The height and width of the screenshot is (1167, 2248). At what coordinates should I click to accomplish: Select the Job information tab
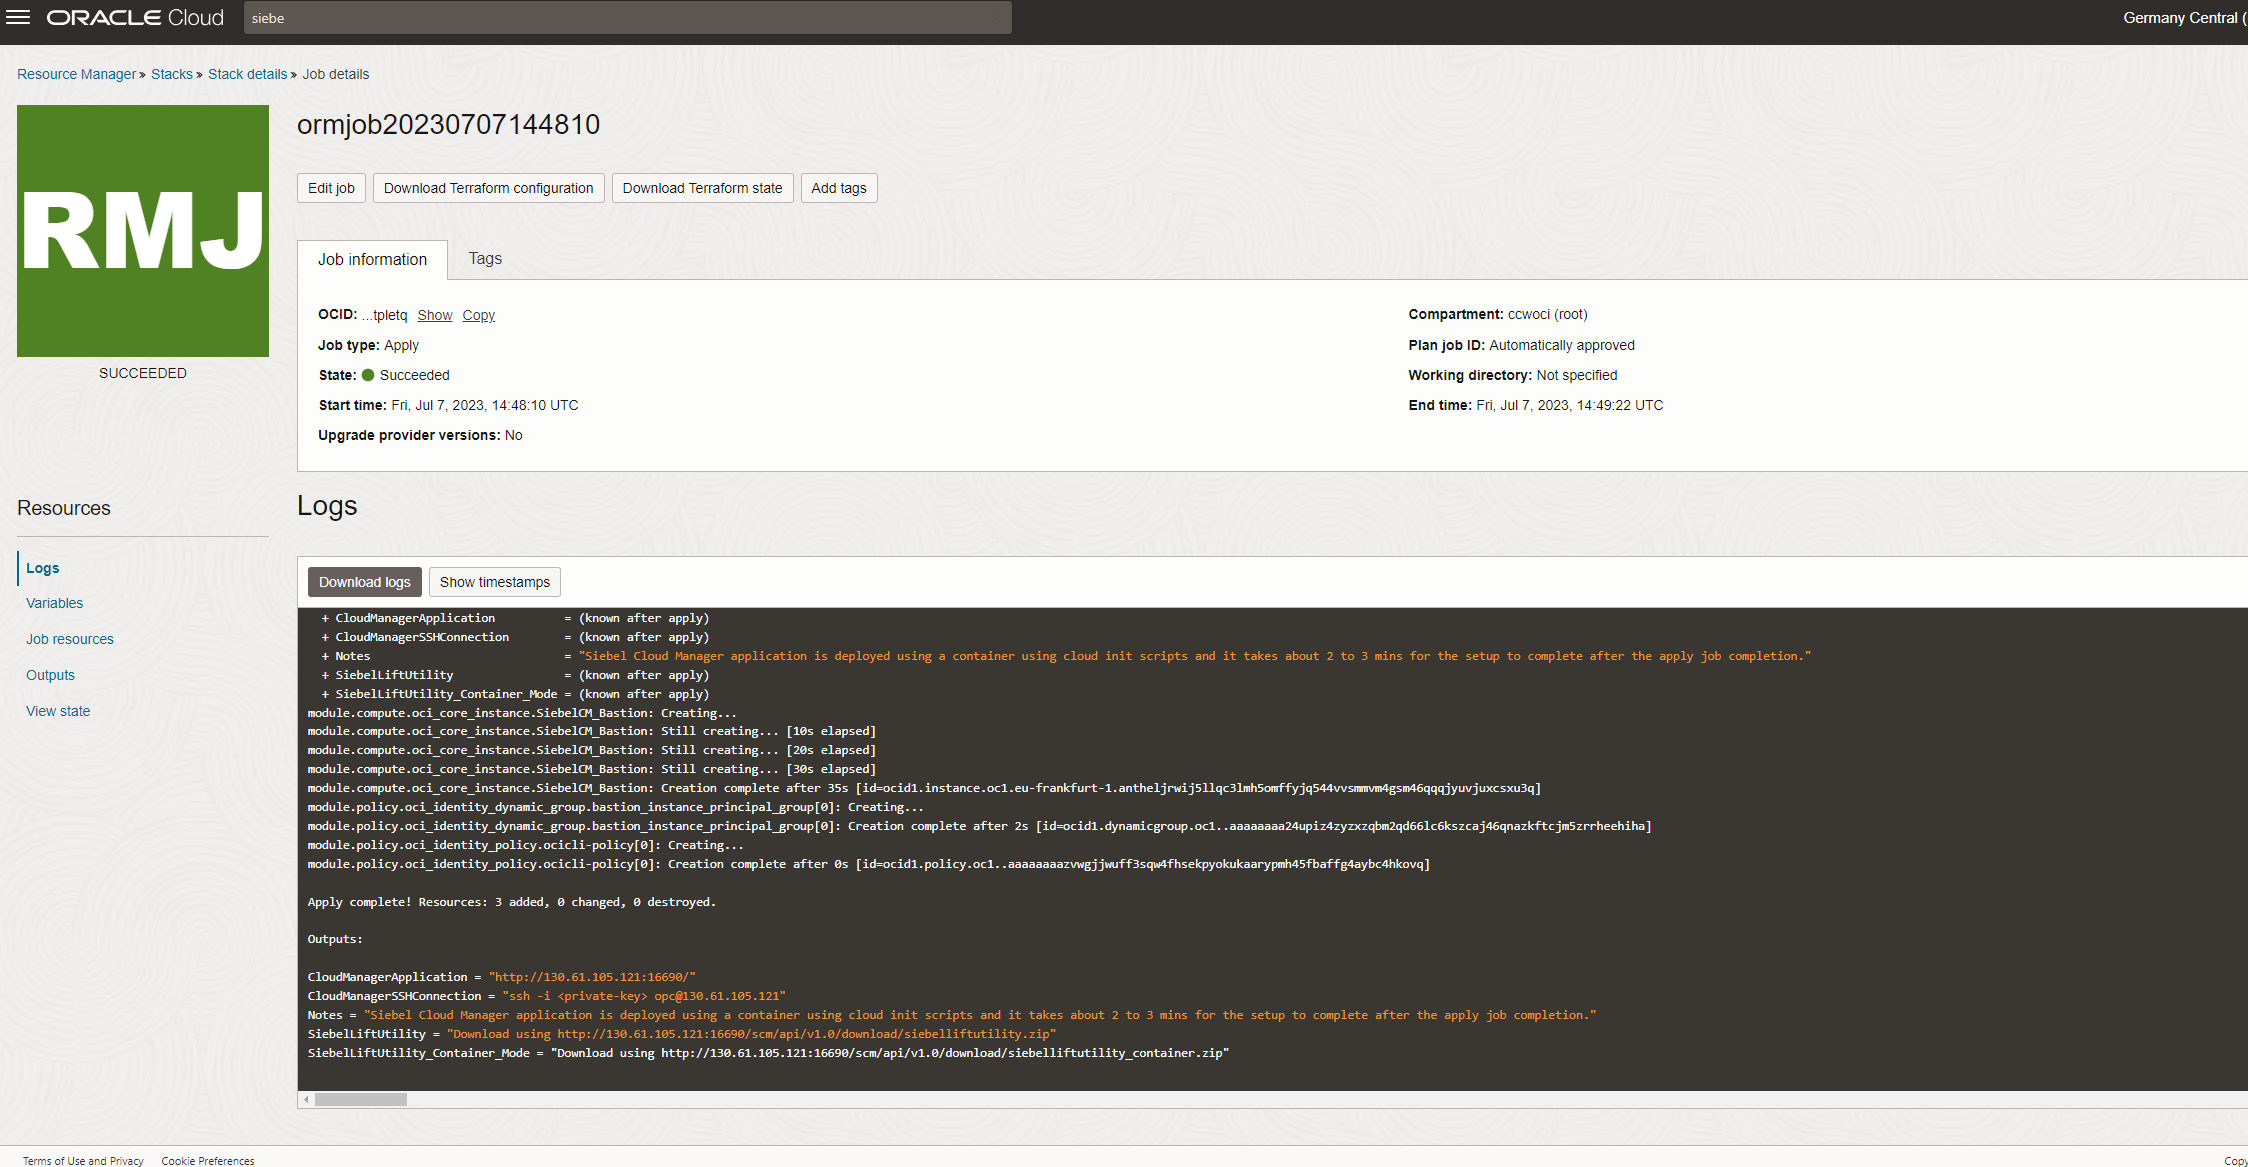pos(372,259)
